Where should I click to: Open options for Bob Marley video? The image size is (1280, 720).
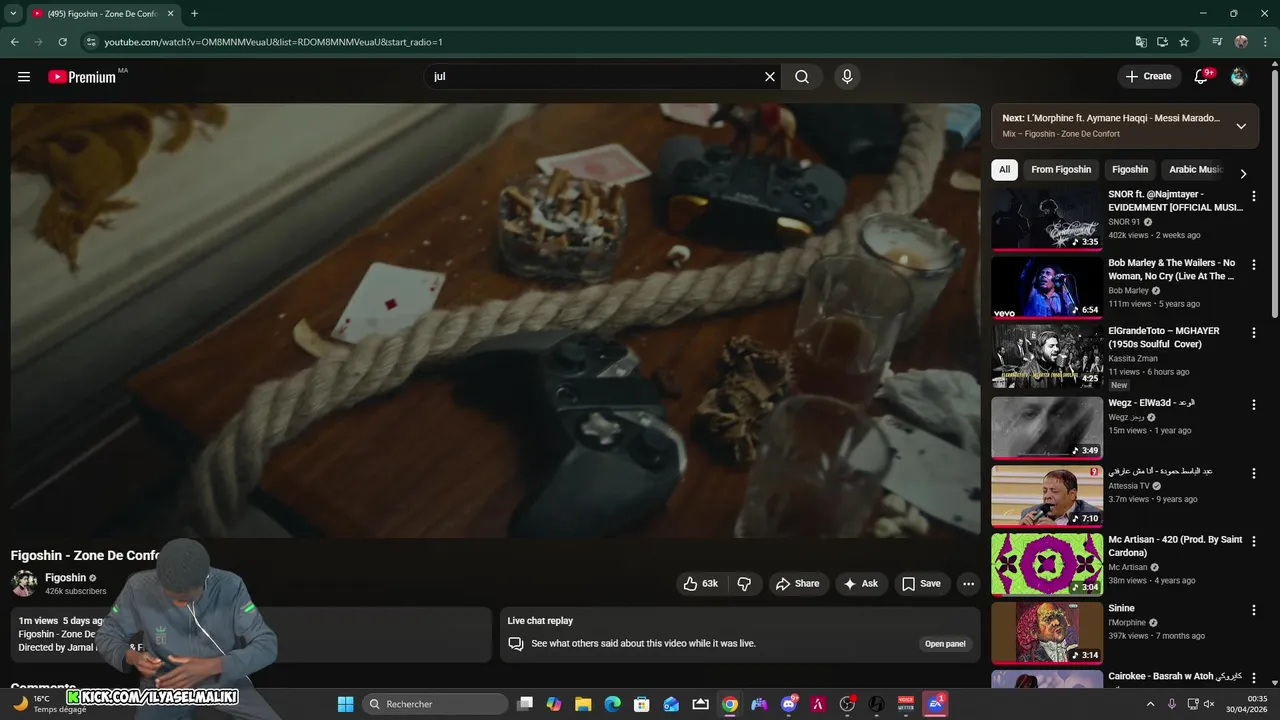click(x=1254, y=265)
